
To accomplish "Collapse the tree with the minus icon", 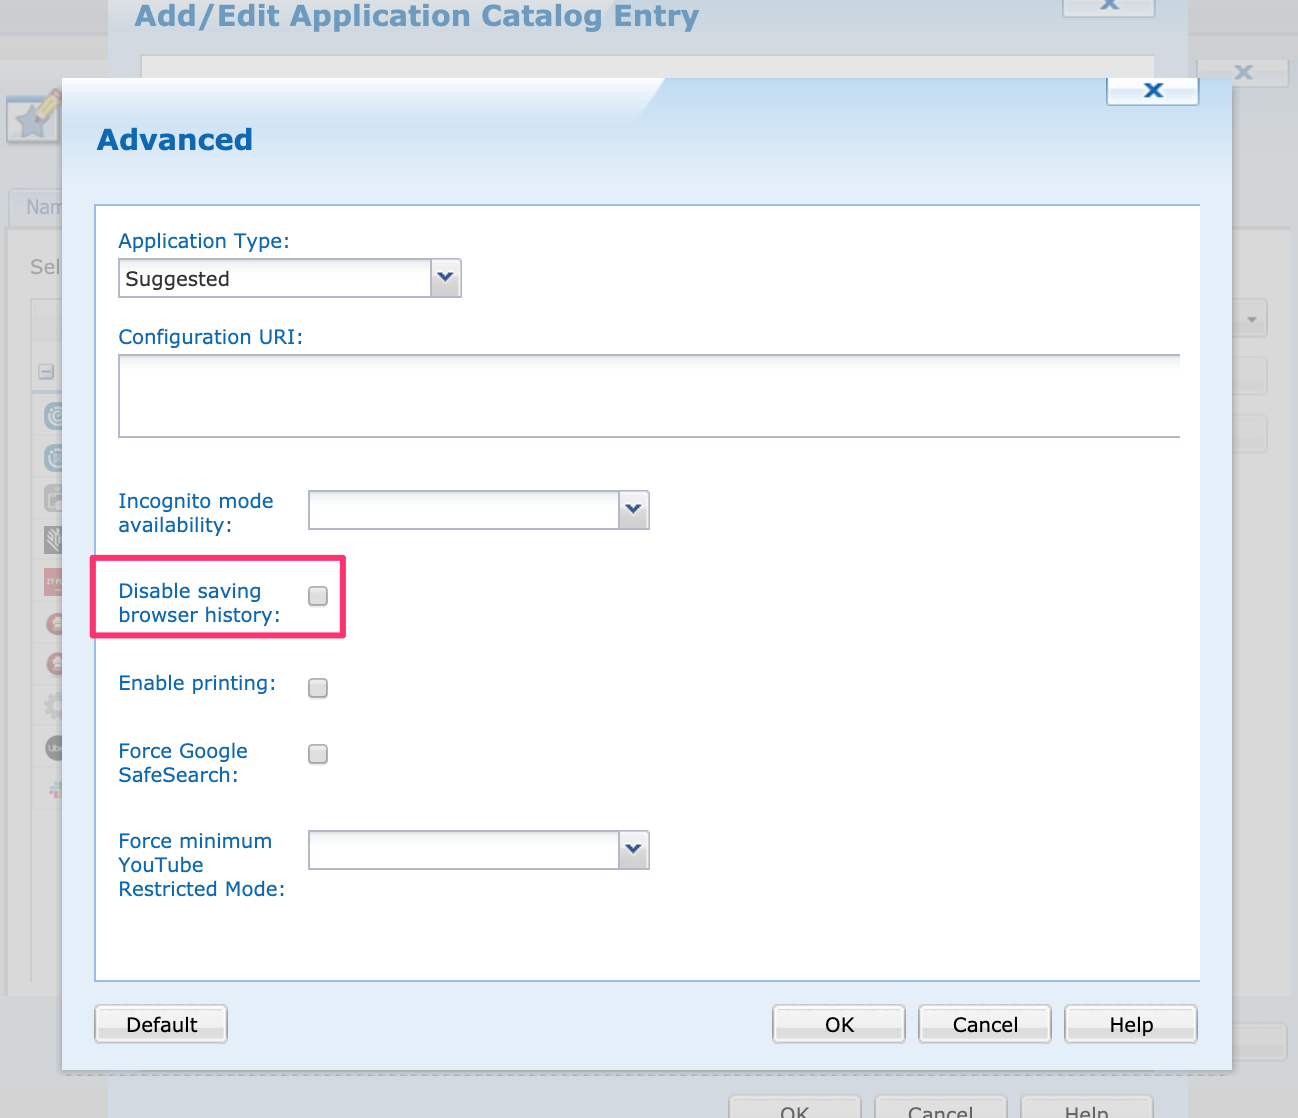I will 46,372.
